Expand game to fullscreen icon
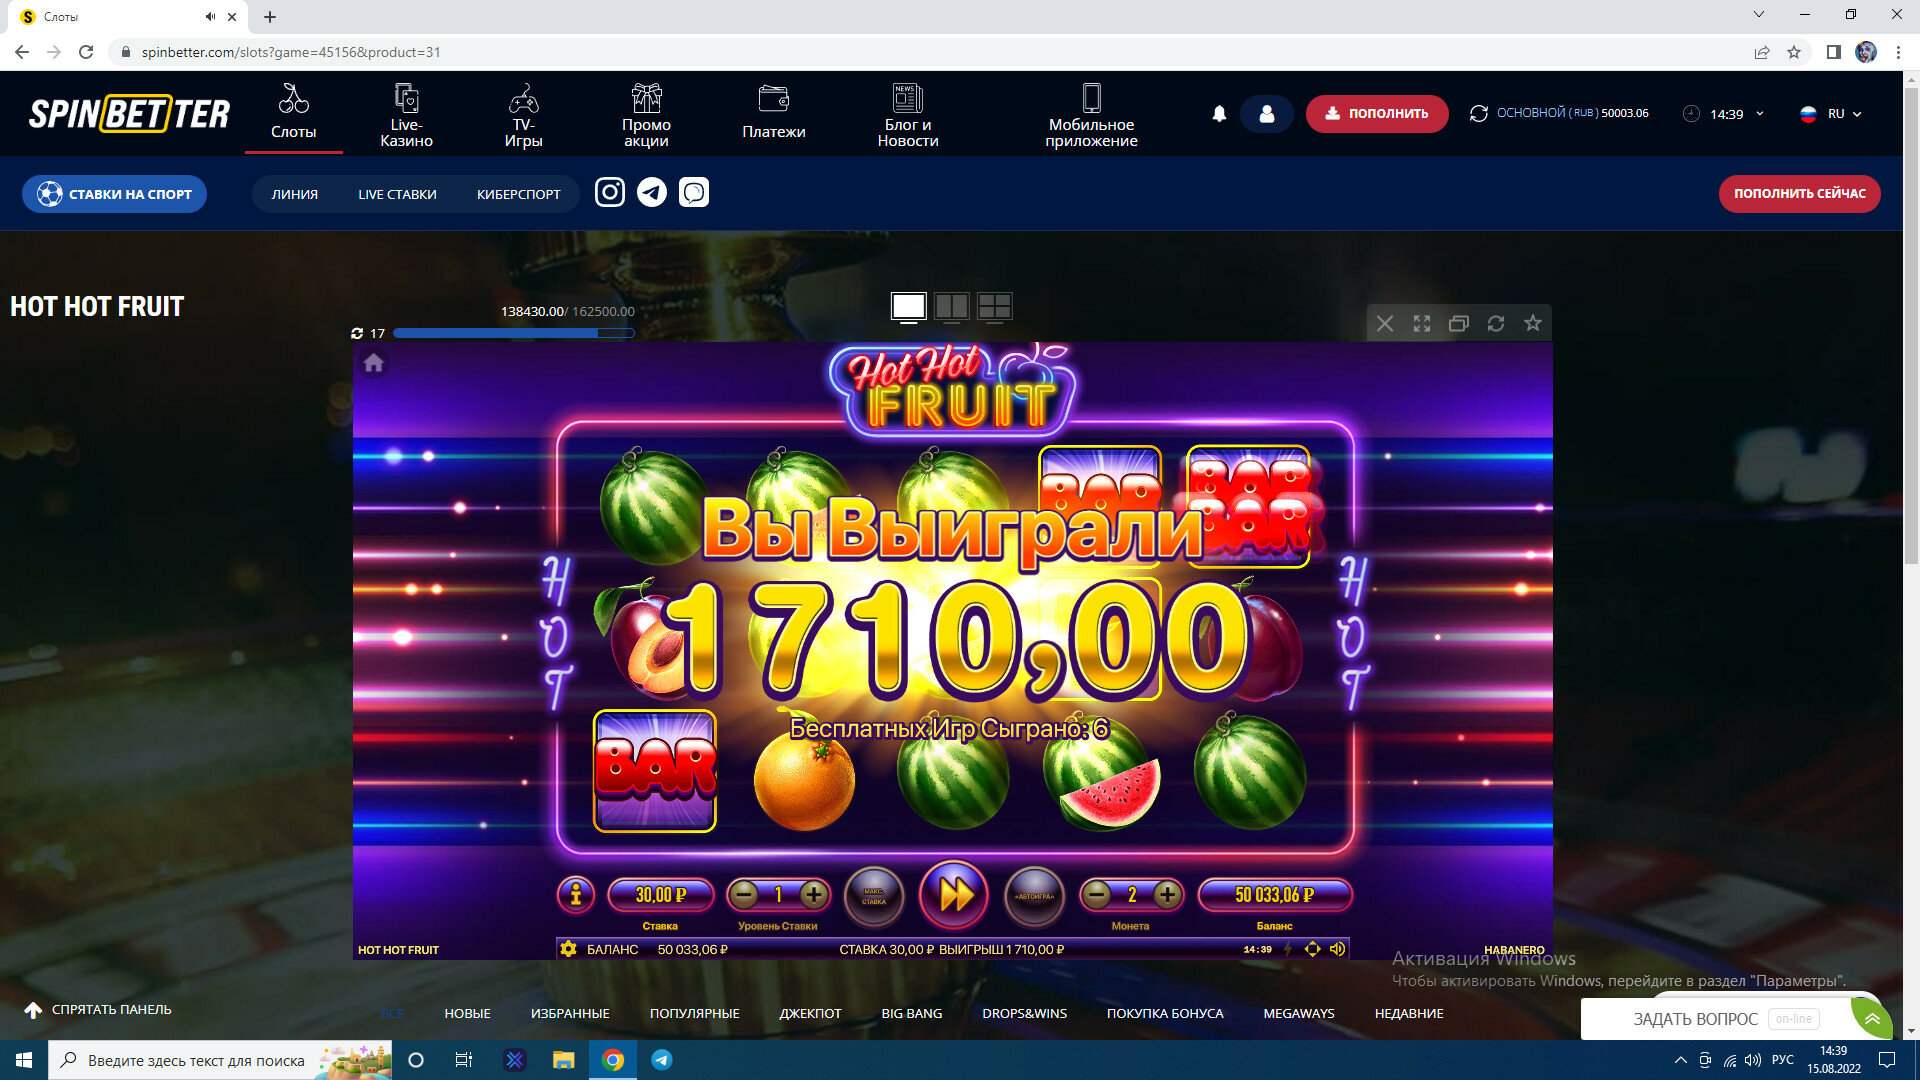This screenshot has height=1080, width=1920. [1421, 323]
